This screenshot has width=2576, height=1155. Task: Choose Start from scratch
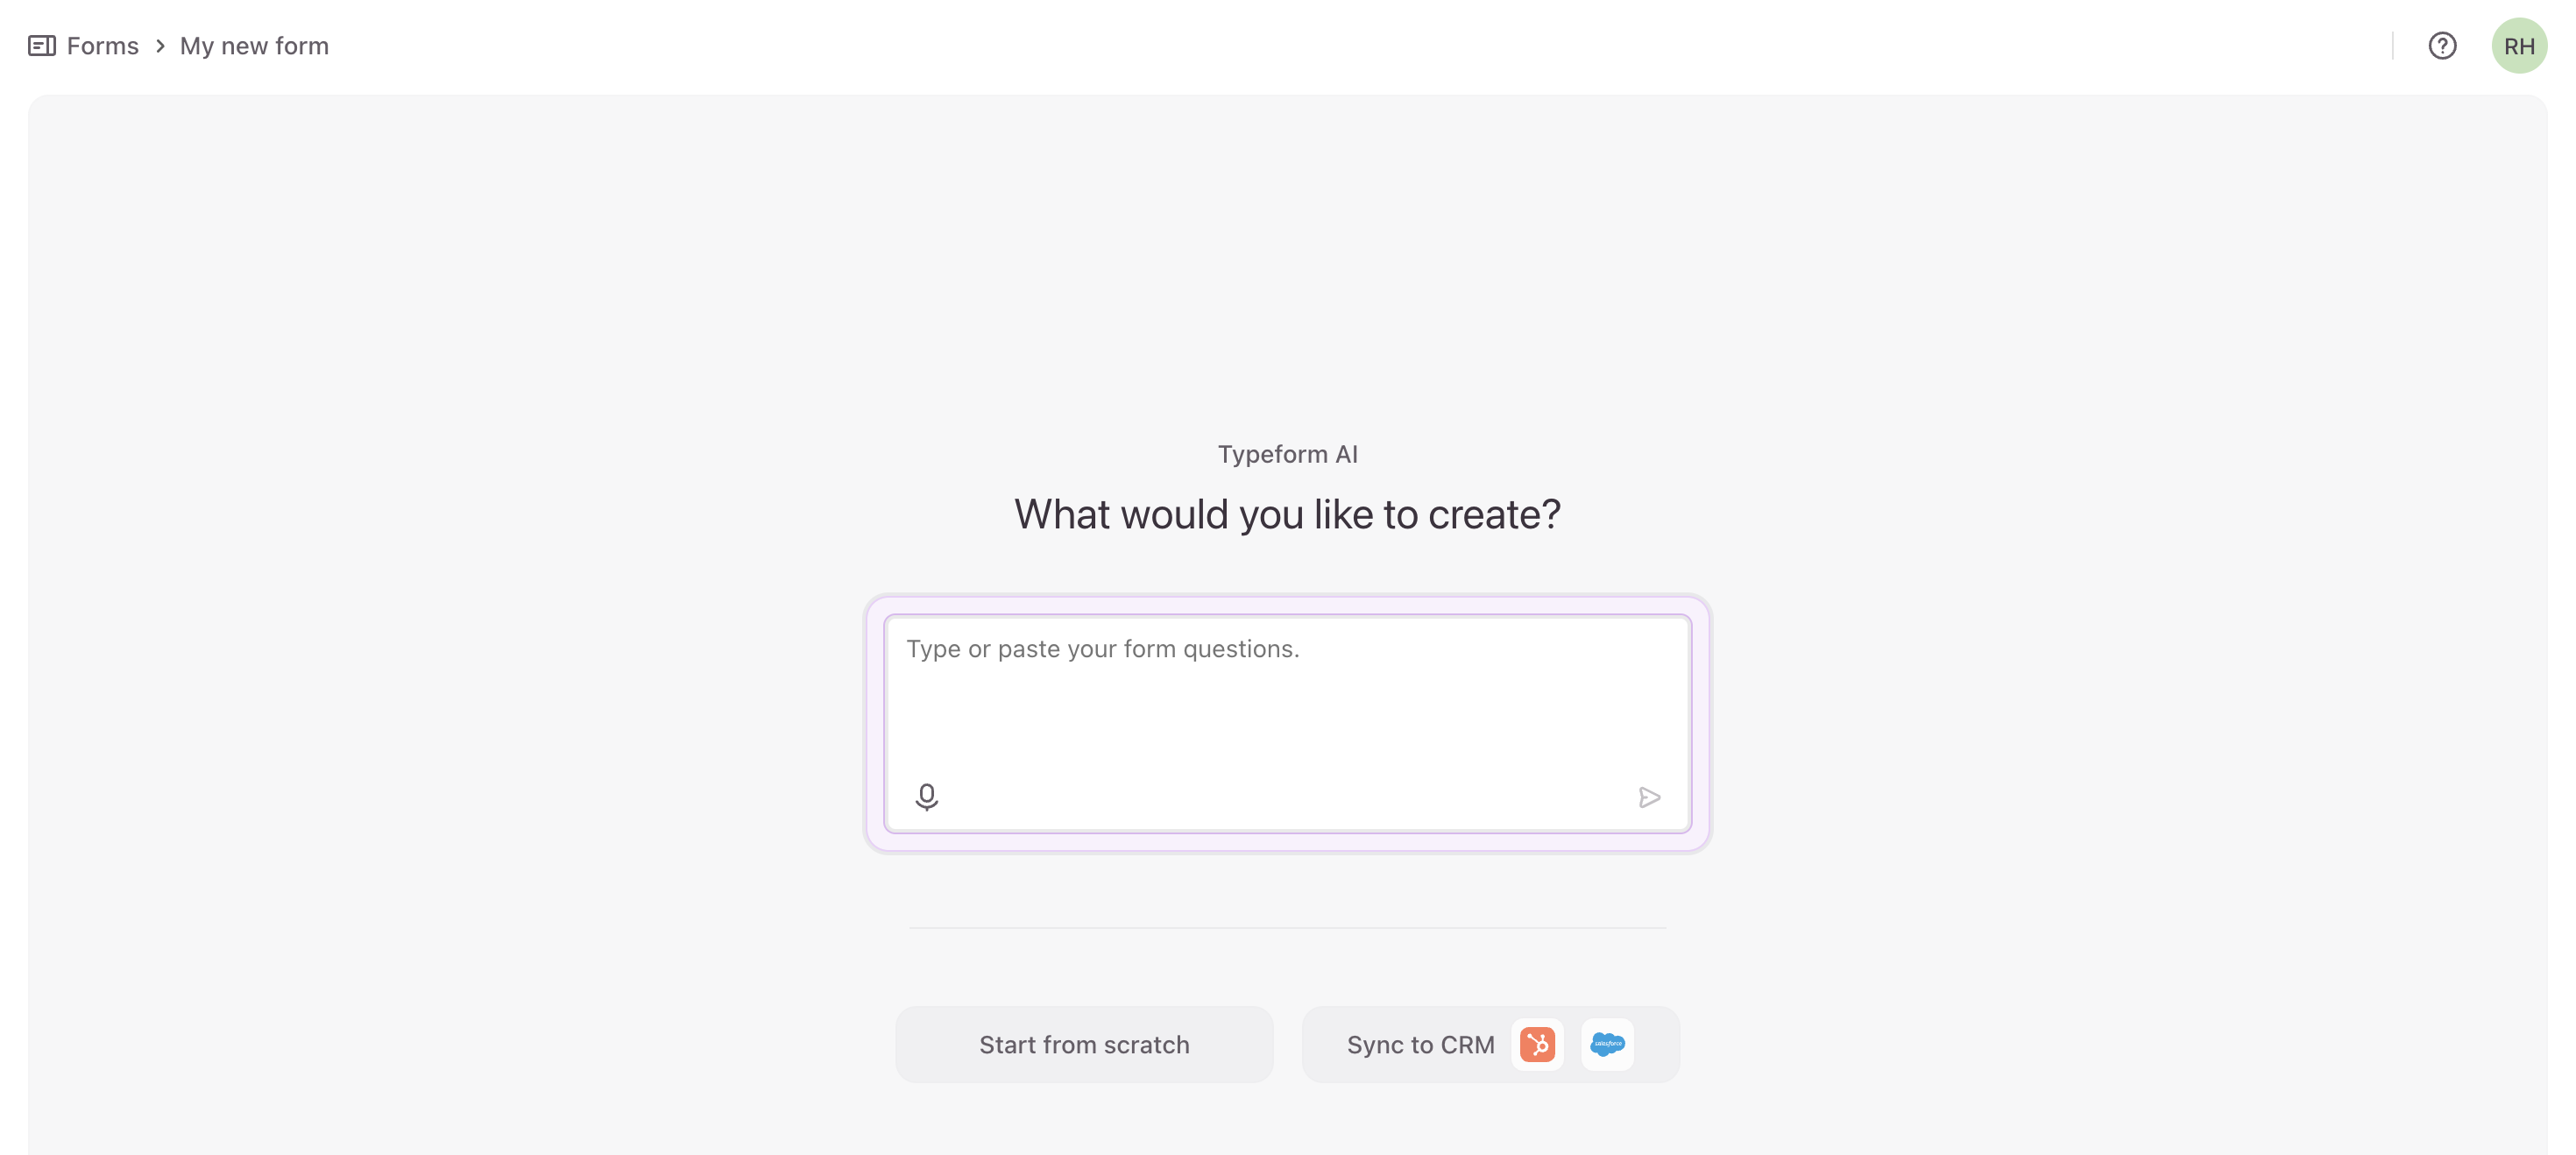pos(1084,1044)
